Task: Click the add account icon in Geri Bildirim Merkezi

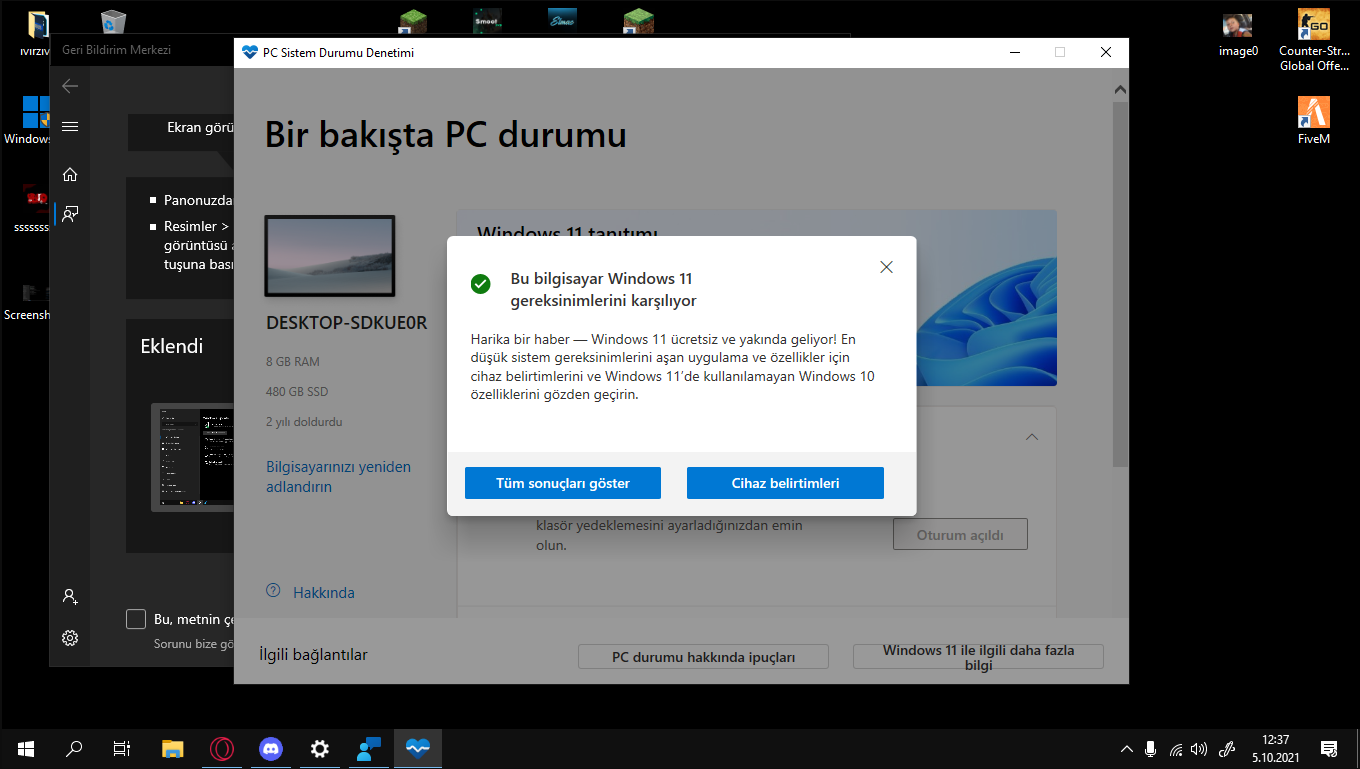Action: coord(70,596)
